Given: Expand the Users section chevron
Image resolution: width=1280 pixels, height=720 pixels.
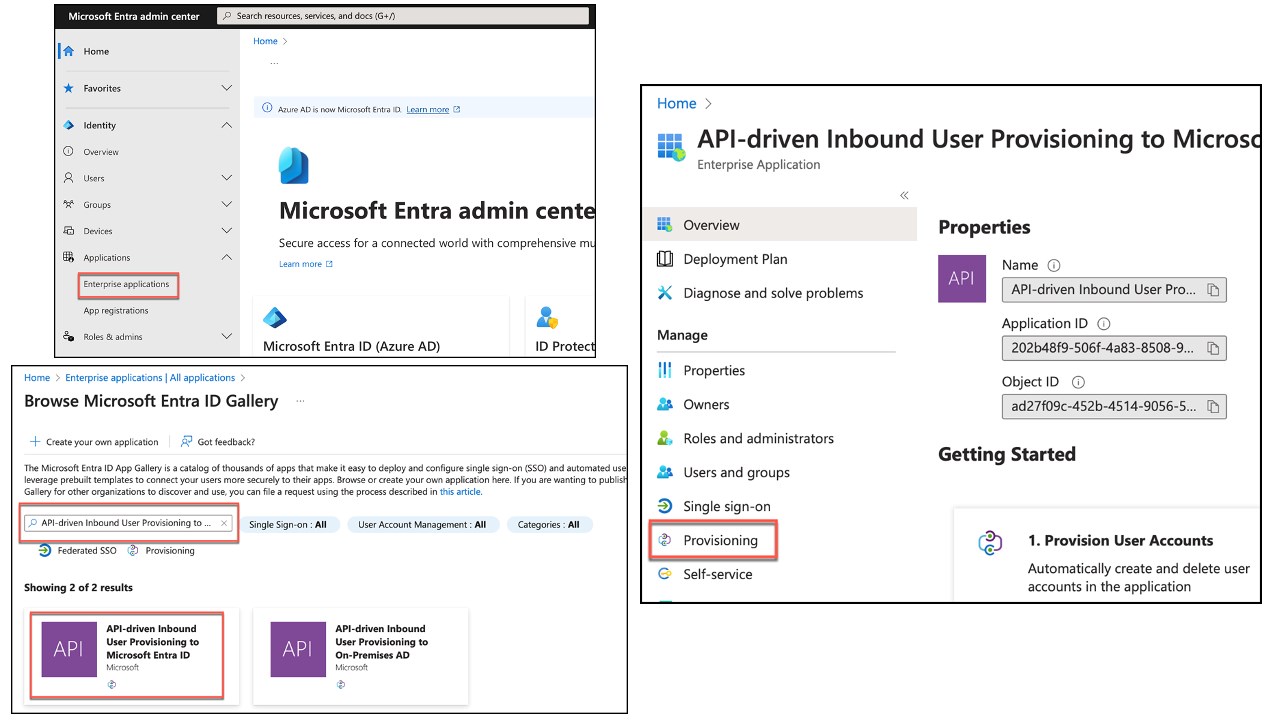Looking at the screenshot, I should (x=226, y=178).
